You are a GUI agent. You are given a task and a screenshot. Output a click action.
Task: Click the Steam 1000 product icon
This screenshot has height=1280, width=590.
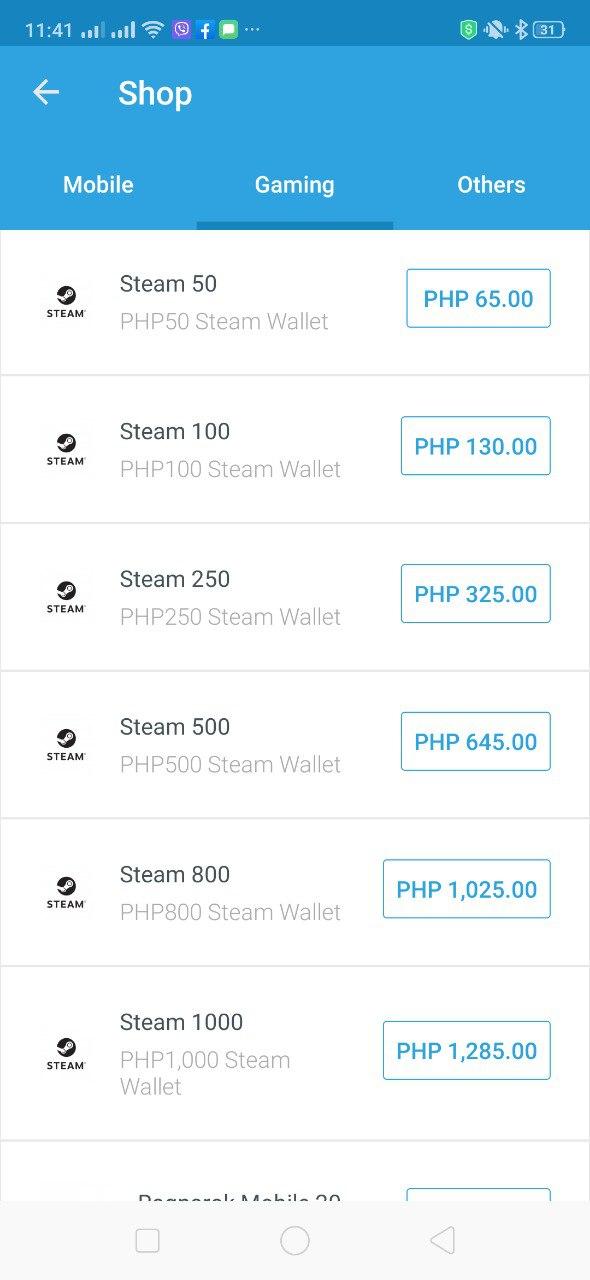pyautogui.click(x=66, y=1052)
